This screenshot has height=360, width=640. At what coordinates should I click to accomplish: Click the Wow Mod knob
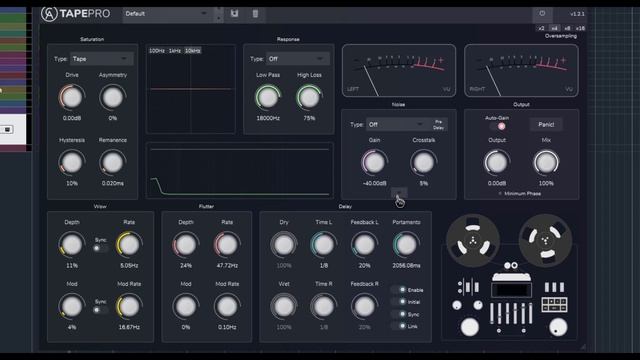(x=71, y=306)
